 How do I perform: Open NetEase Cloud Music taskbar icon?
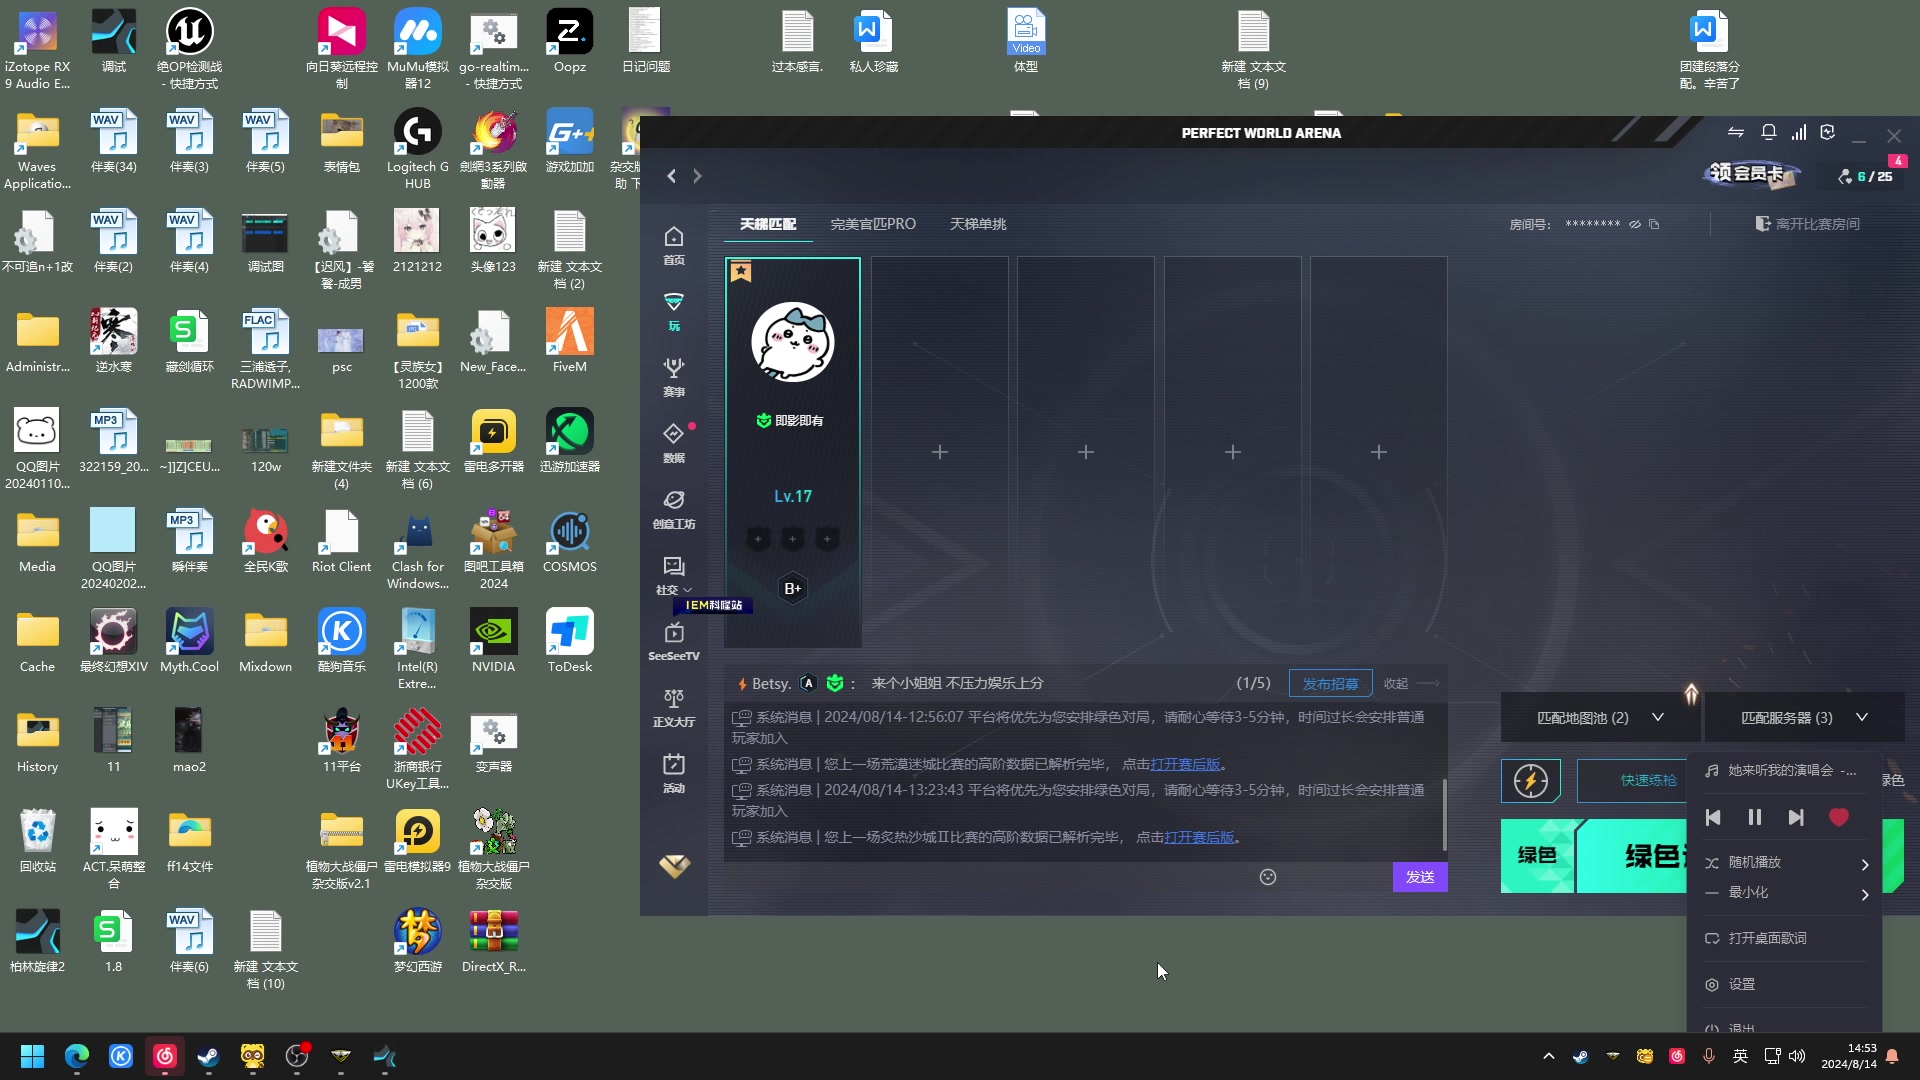tap(165, 1056)
